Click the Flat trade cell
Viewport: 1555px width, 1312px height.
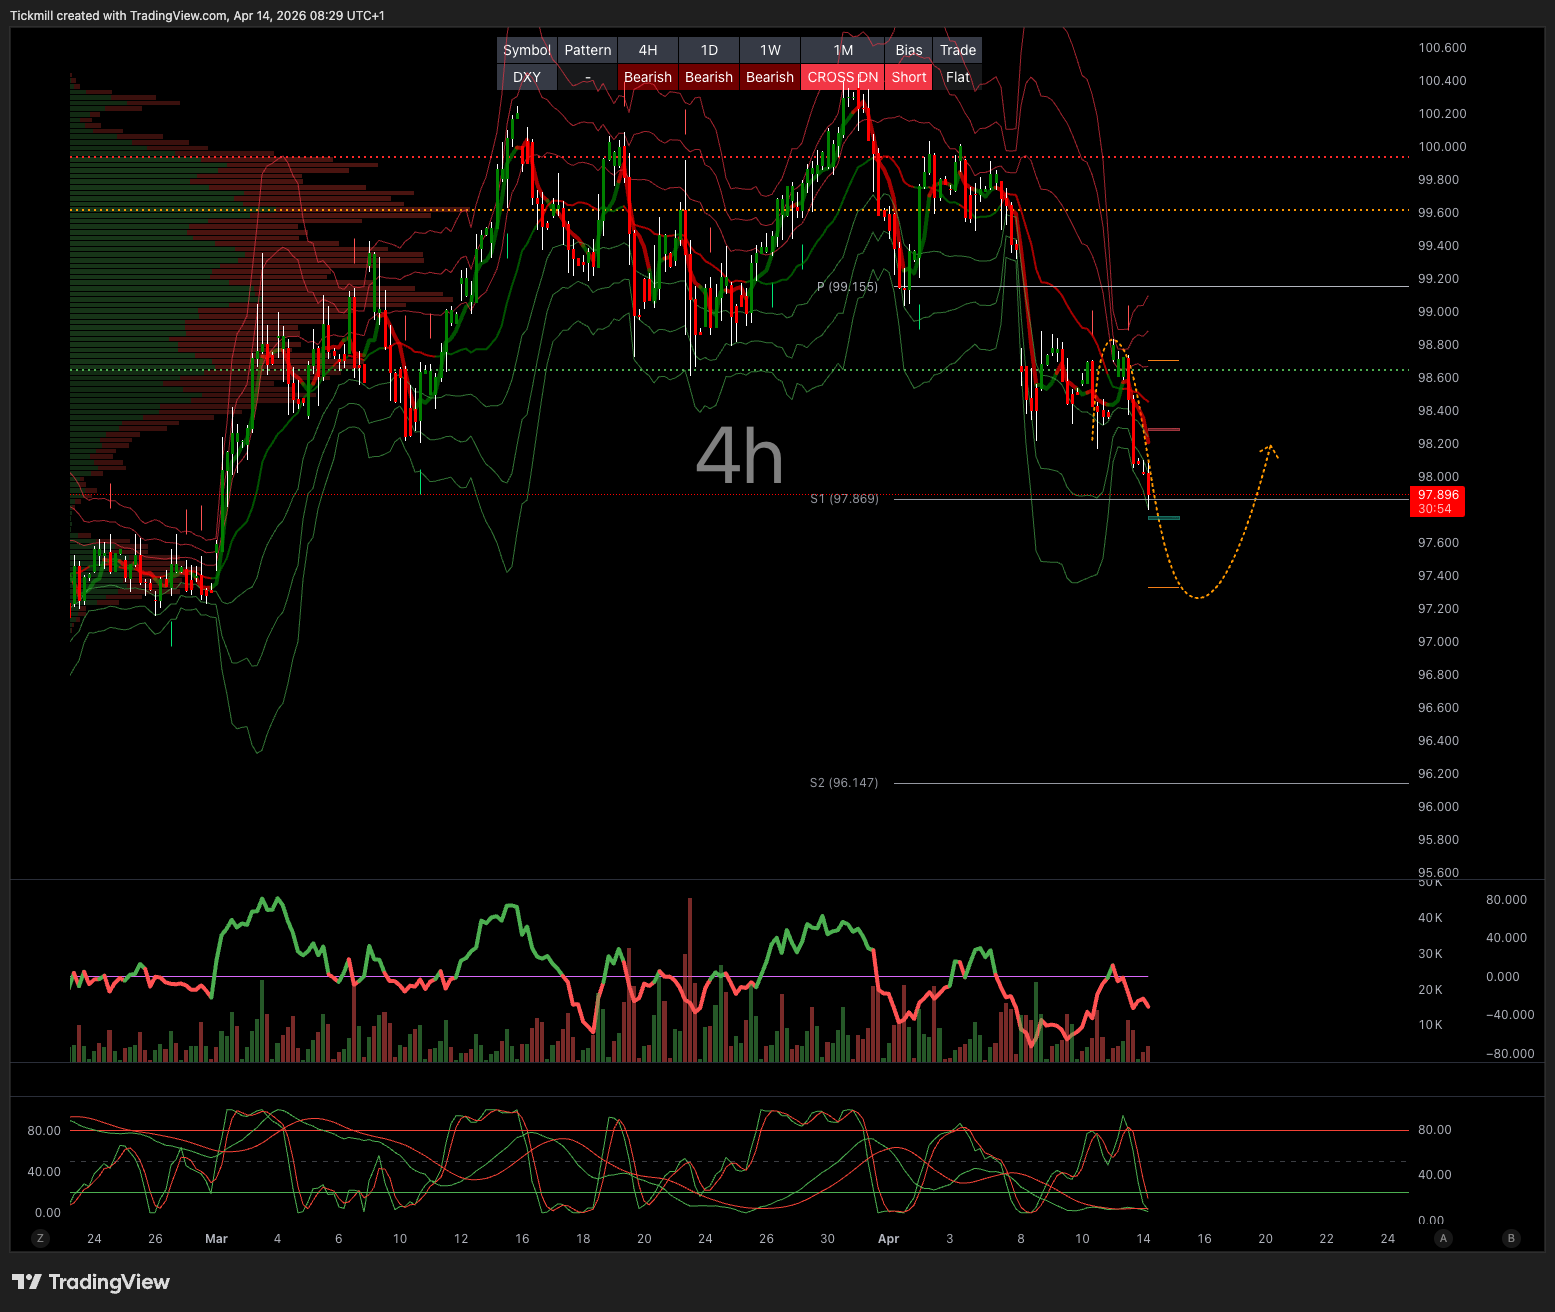coord(958,77)
